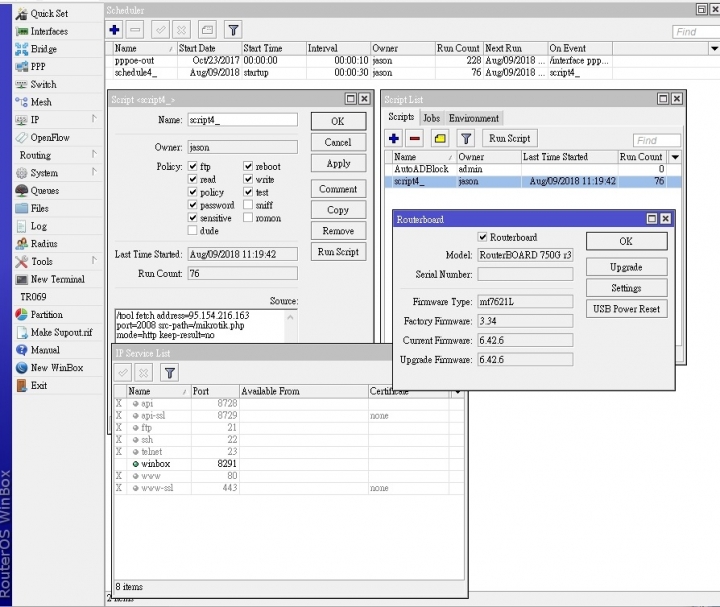Screen dimensions: 720x607
Task: Open Radius in sidebar
Action: click(x=44, y=244)
